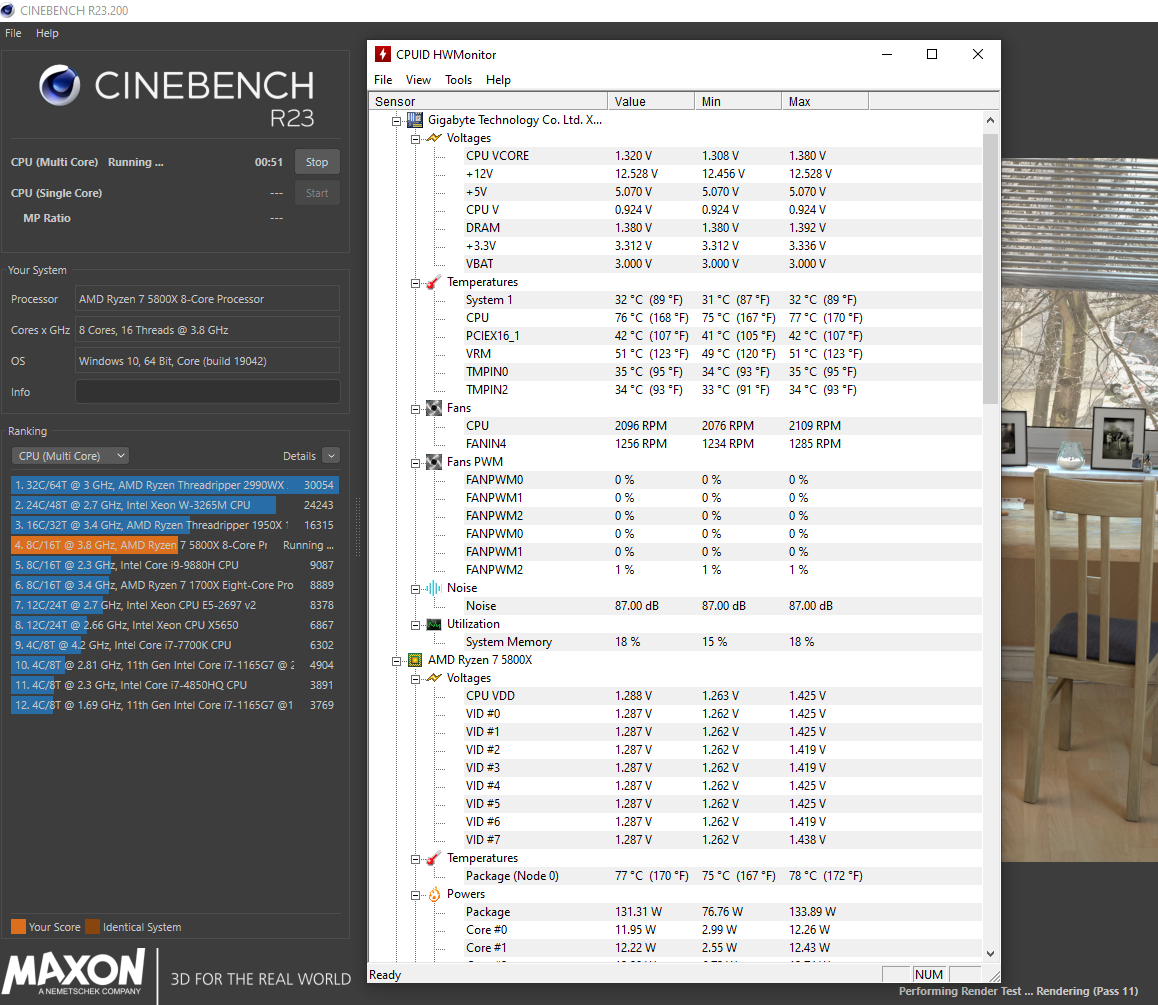Click the Fans PWM category icon
This screenshot has height=1005, width=1158.
click(434, 462)
